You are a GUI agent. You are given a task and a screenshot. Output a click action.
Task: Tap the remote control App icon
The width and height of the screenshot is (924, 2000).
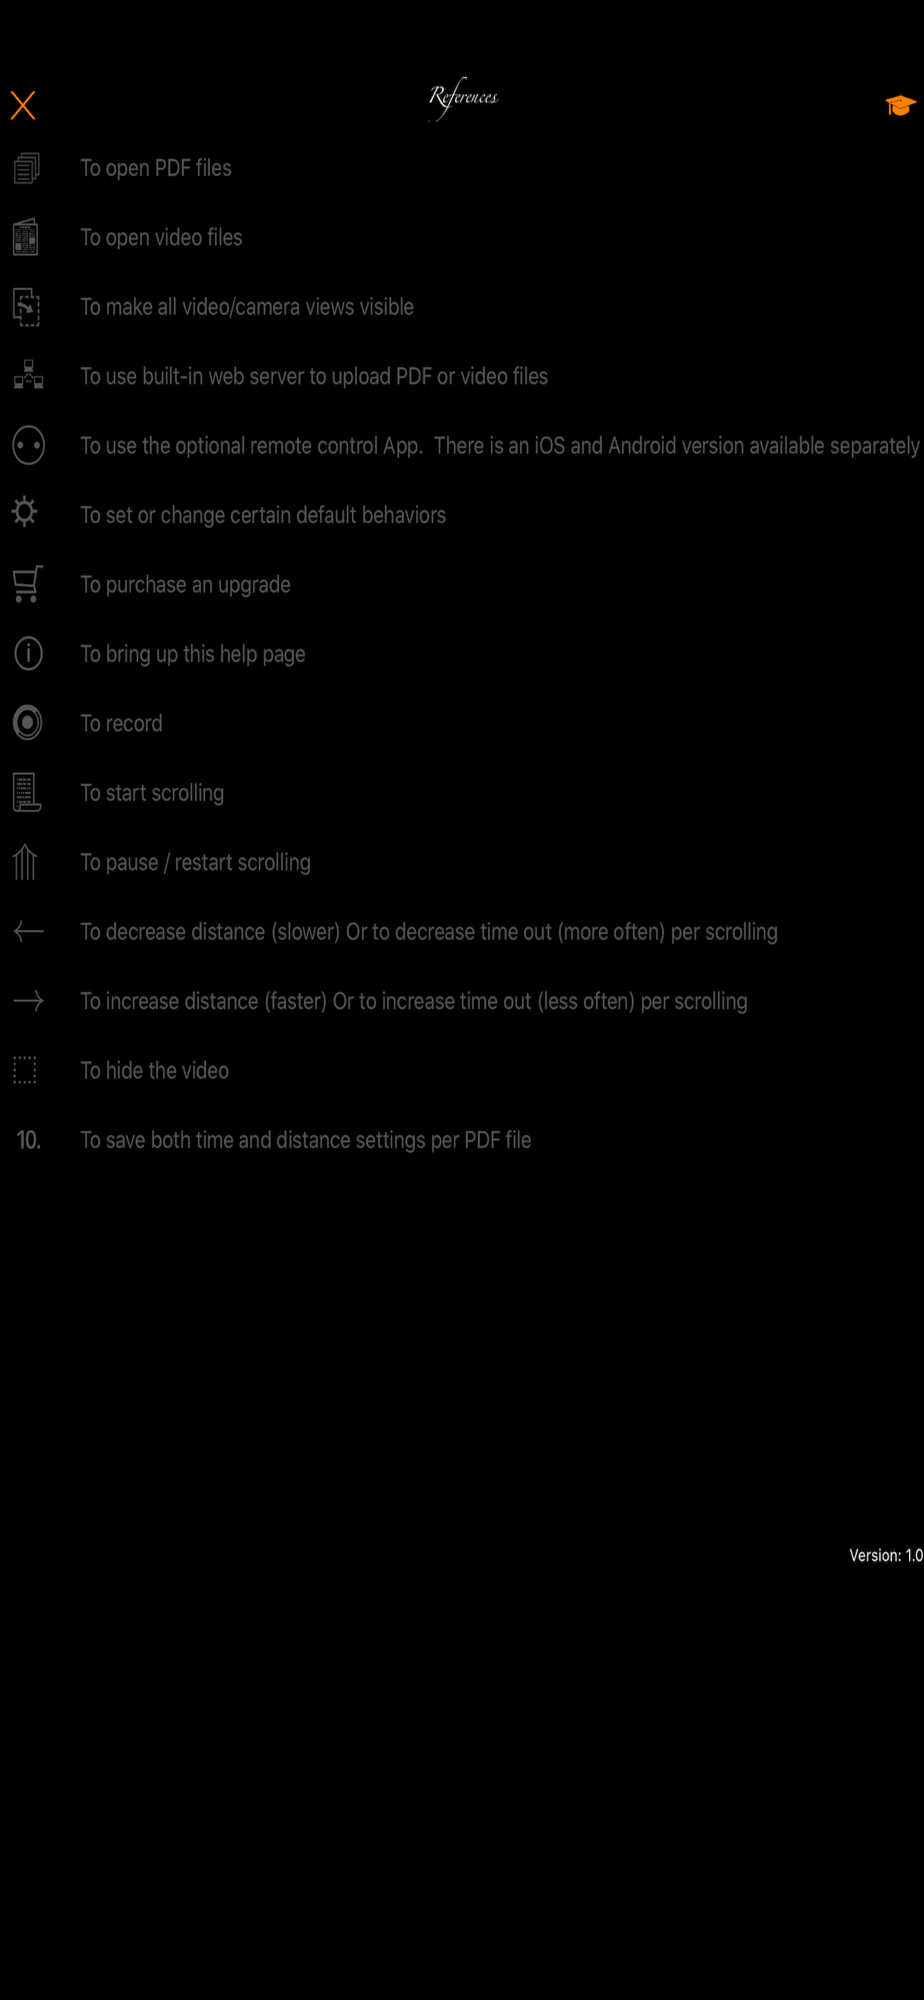tap(28, 445)
